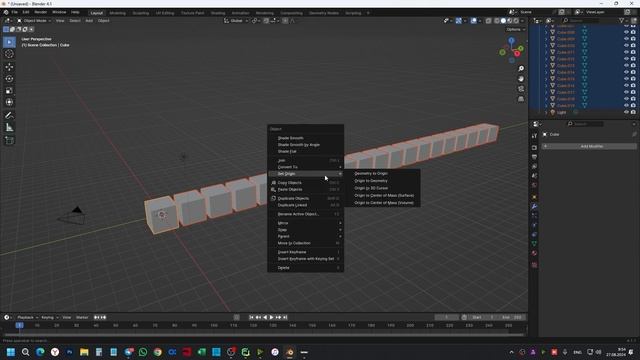
Task: Toggle viewport X-ray mode
Action: tap(488, 20)
